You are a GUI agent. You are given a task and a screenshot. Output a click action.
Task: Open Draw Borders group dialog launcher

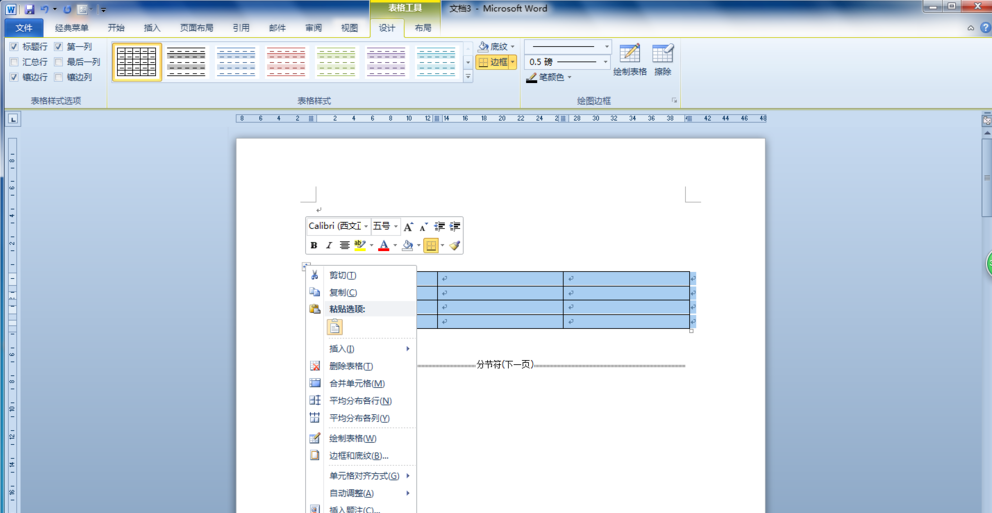tap(674, 101)
